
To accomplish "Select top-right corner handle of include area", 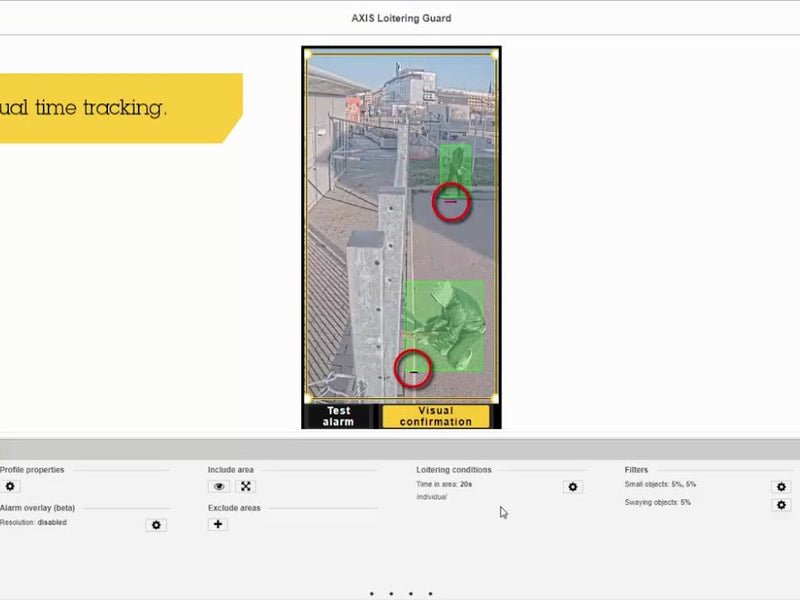I will point(495,54).
